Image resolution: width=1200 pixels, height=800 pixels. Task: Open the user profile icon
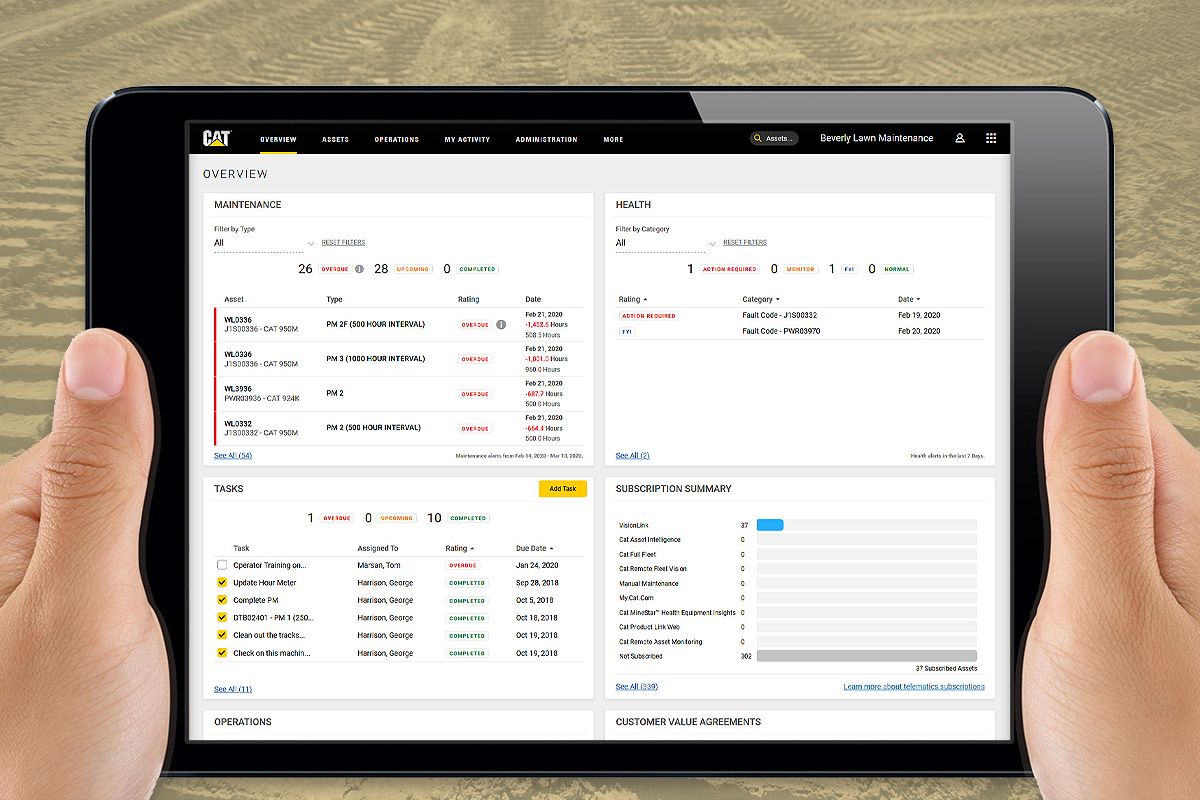(x=960, y=139)
